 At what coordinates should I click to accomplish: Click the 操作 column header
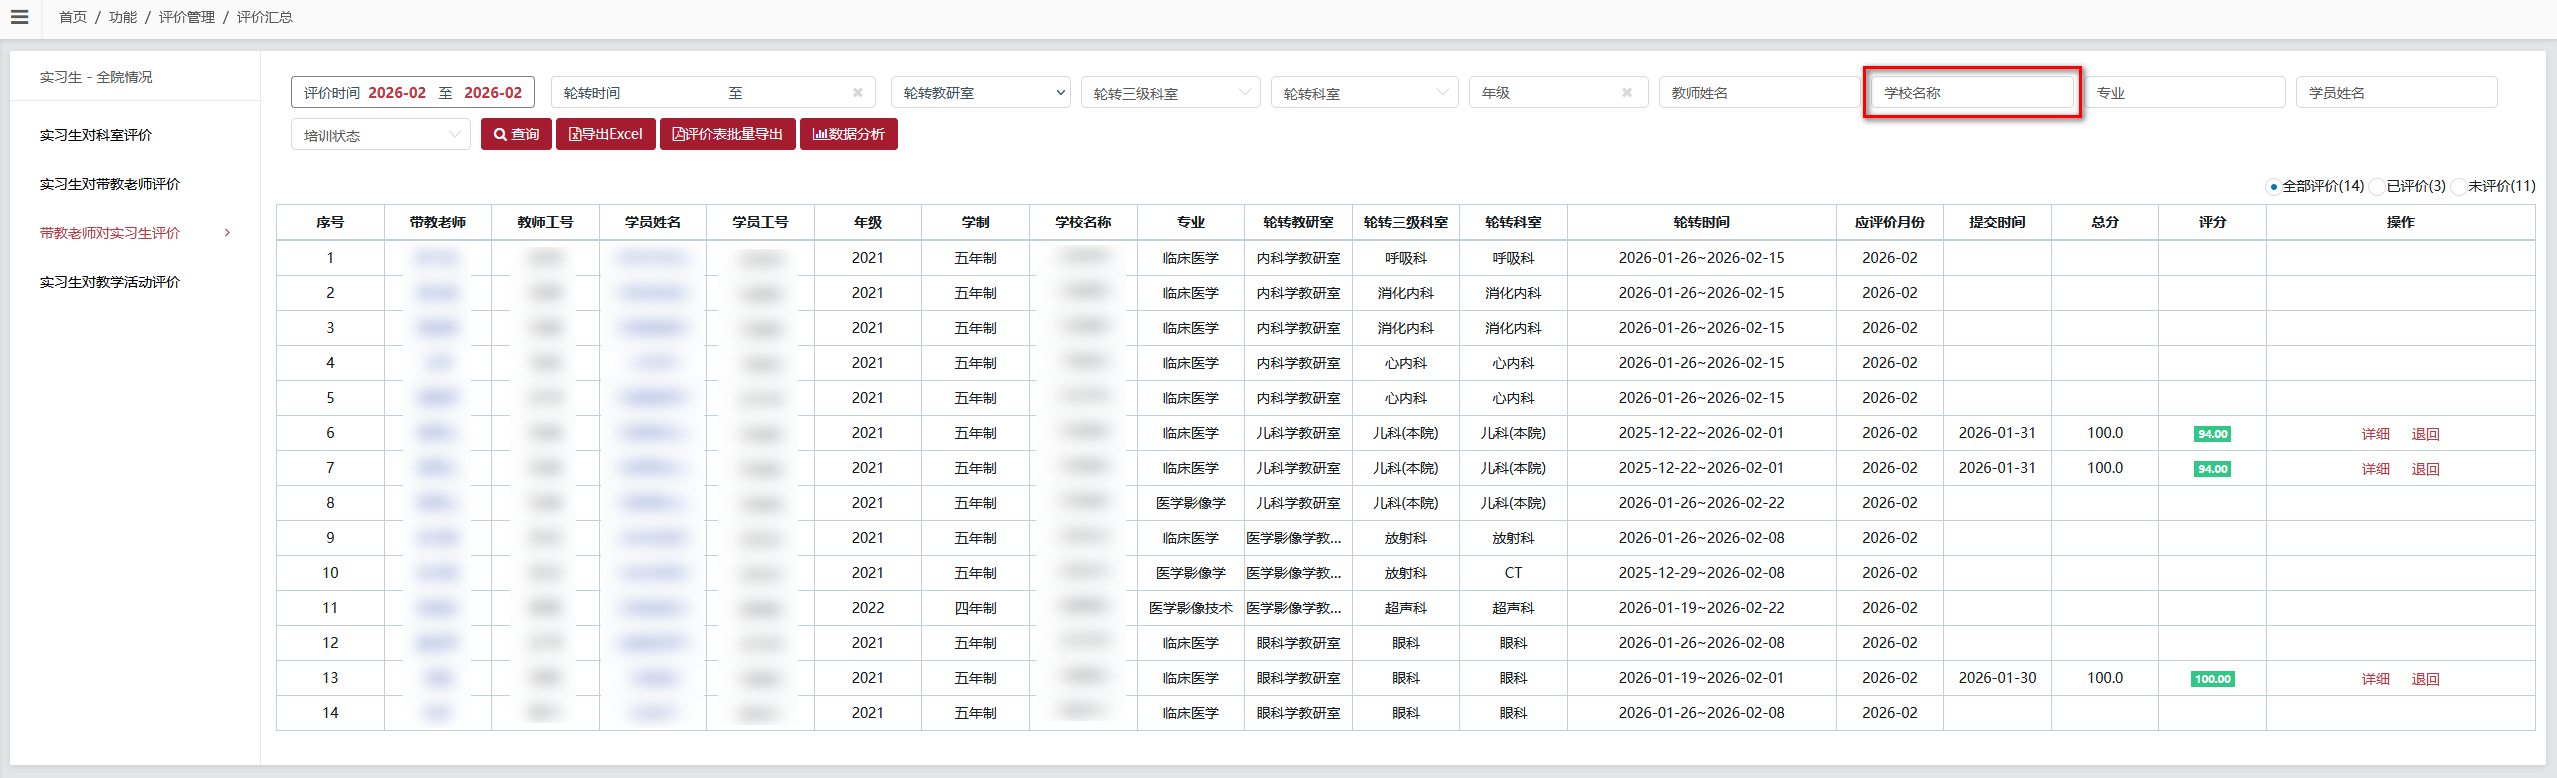click(x=2400, y=222)
